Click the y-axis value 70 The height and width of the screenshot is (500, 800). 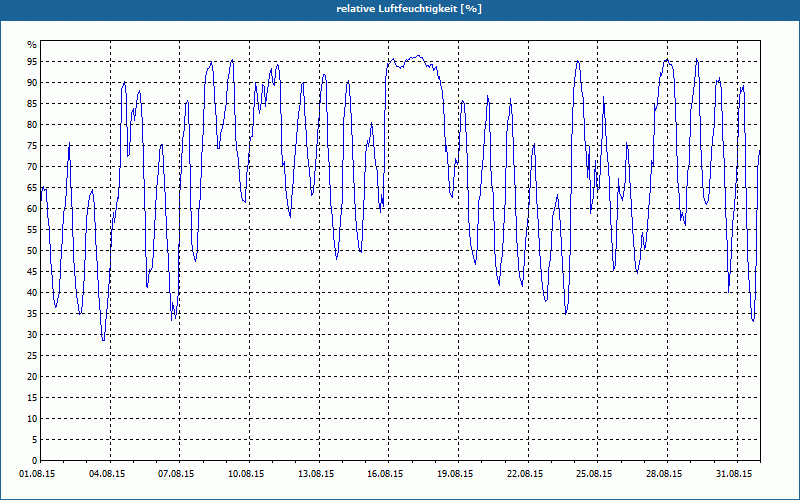[32, 167]
